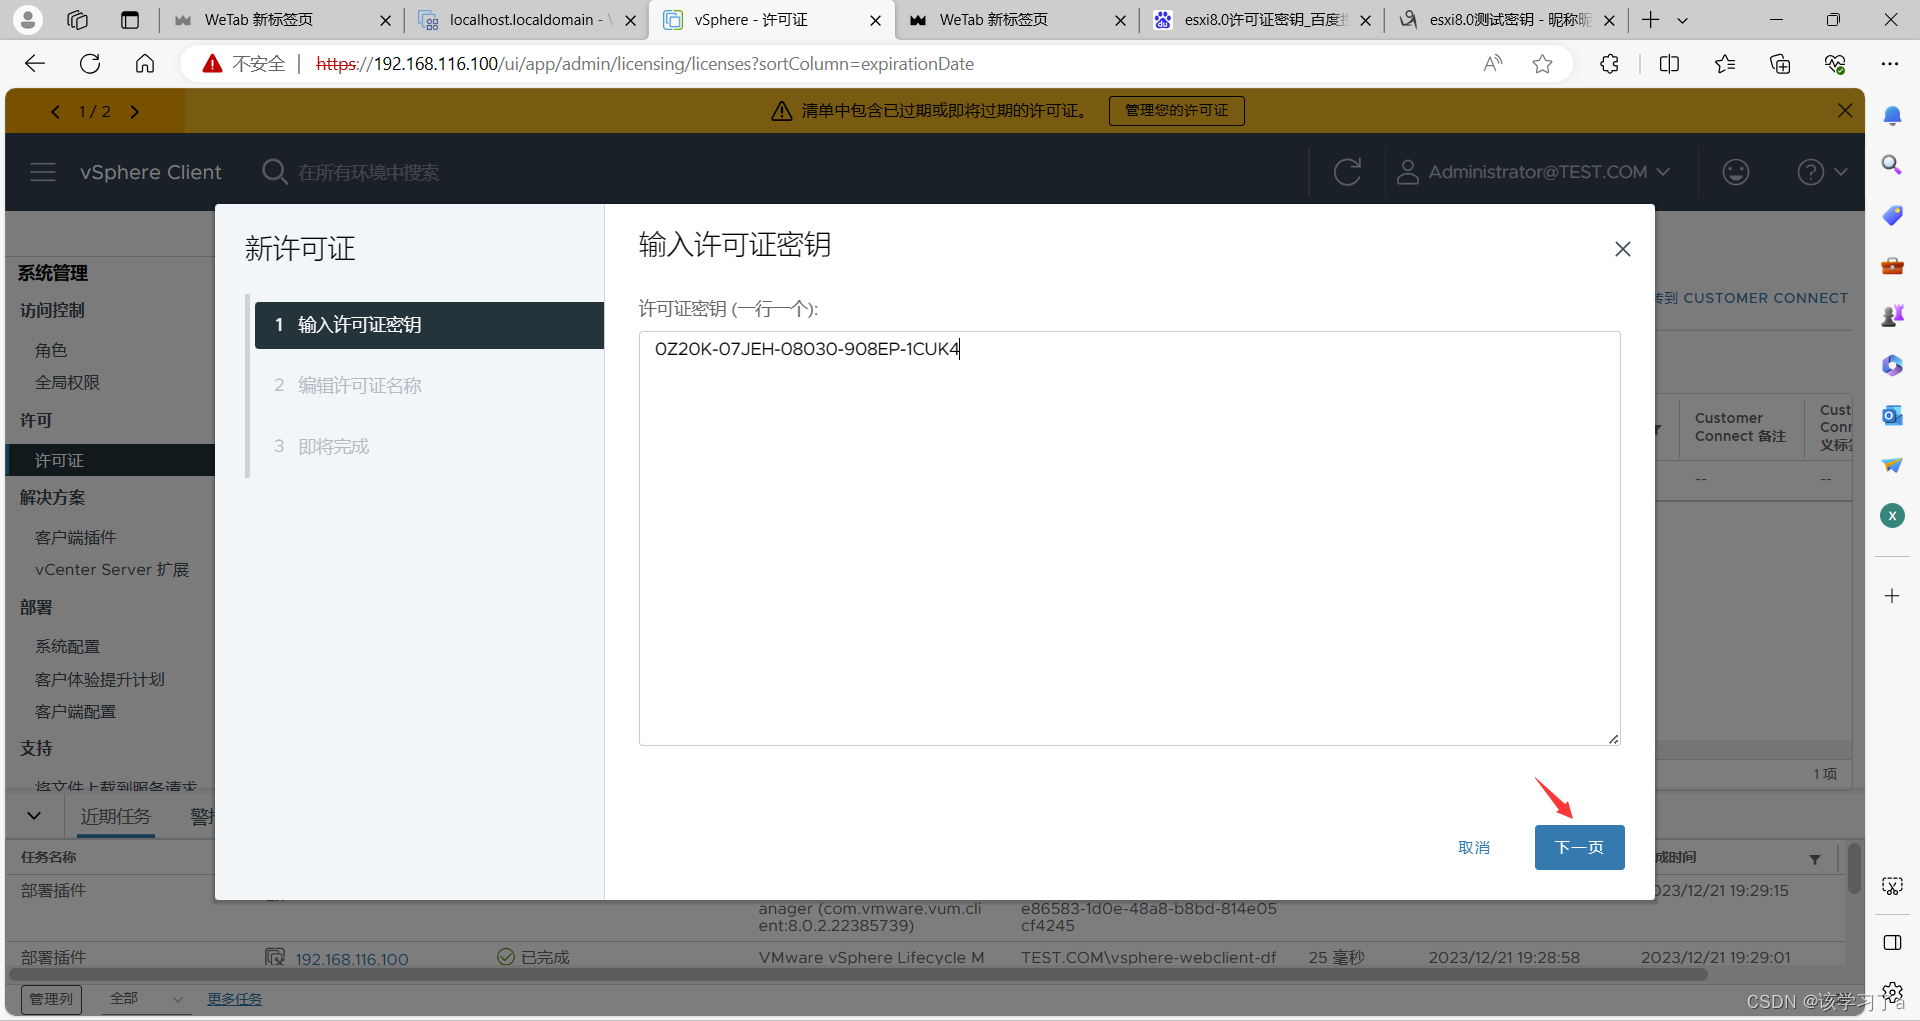Click vSphere global search field
This screenshot has height=1021, width=1920.
click(368, 172)
